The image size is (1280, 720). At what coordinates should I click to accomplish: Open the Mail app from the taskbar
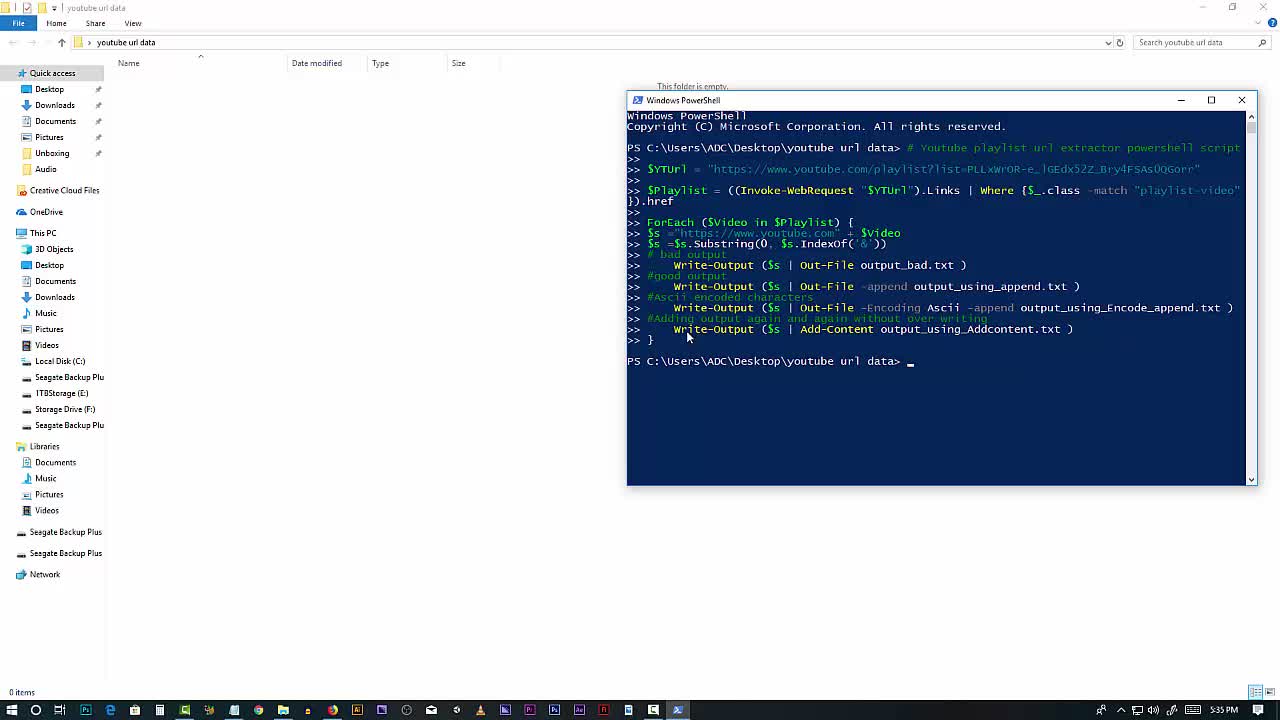coord(431,710)
